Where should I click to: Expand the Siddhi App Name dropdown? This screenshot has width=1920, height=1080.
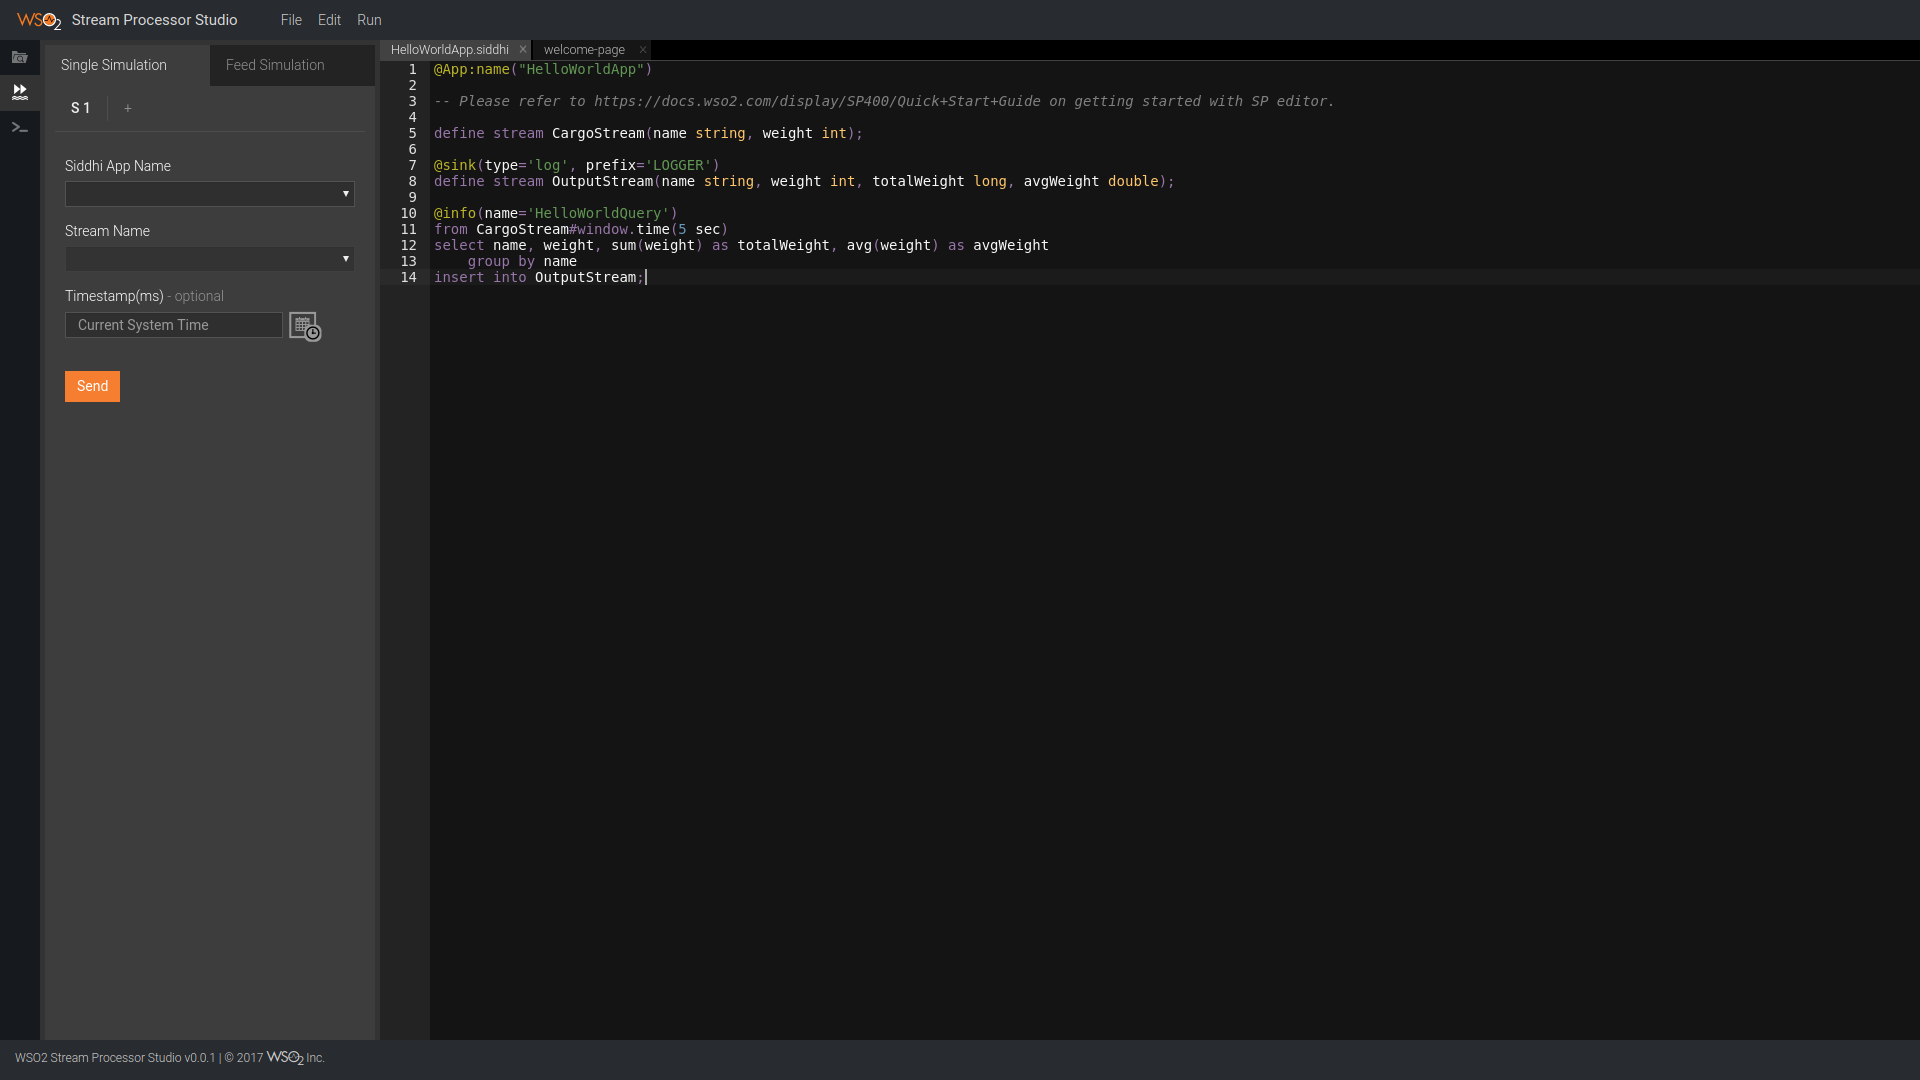210,194
